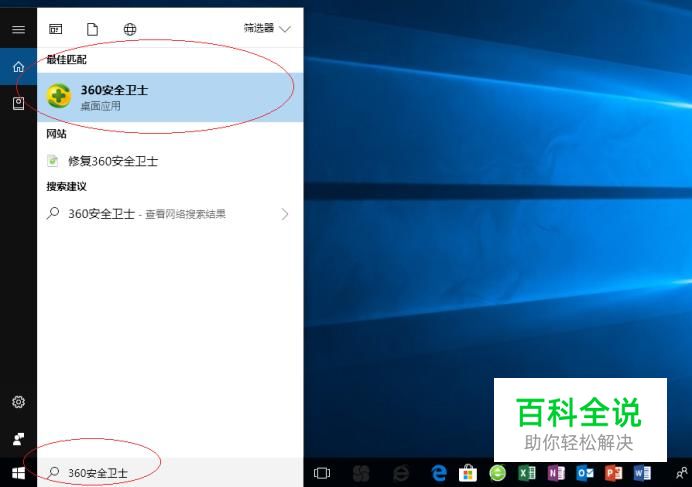
Task: Click the greyed Internet Explorer taskbar icon
Action: 400,473
